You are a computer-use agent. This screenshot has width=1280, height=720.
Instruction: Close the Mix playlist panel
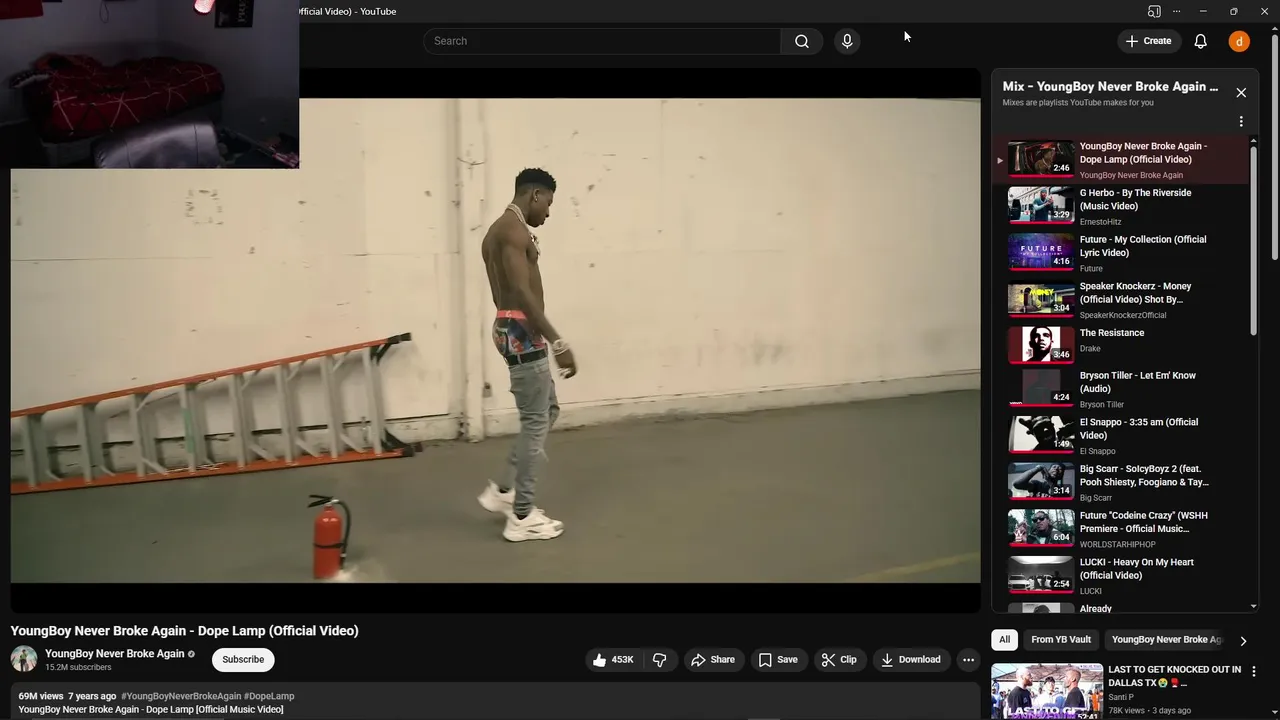click(x=1241, y=92)
